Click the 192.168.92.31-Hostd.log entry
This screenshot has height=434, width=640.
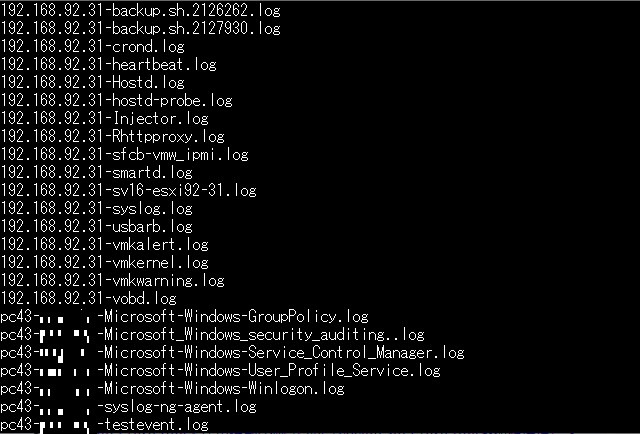pyautogui.click(x=92, y=82)
